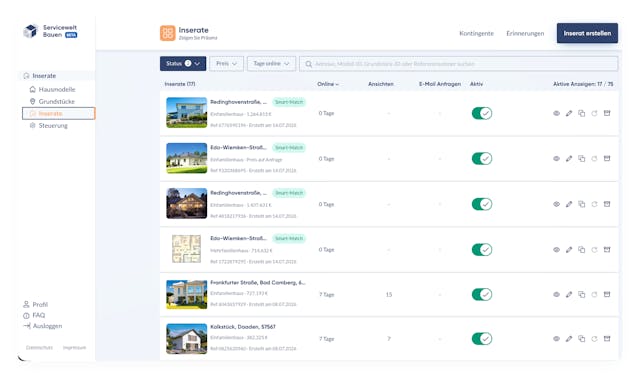Archive the Redinghovenstraße listing with night-lit house
Screen dimensions: 640x379
pyautogui.click(x=607, y=204)
